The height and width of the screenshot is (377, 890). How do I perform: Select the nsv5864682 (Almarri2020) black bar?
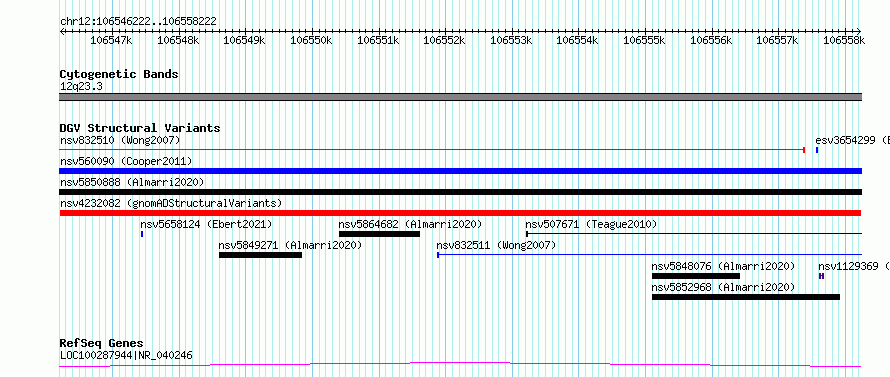379,234
